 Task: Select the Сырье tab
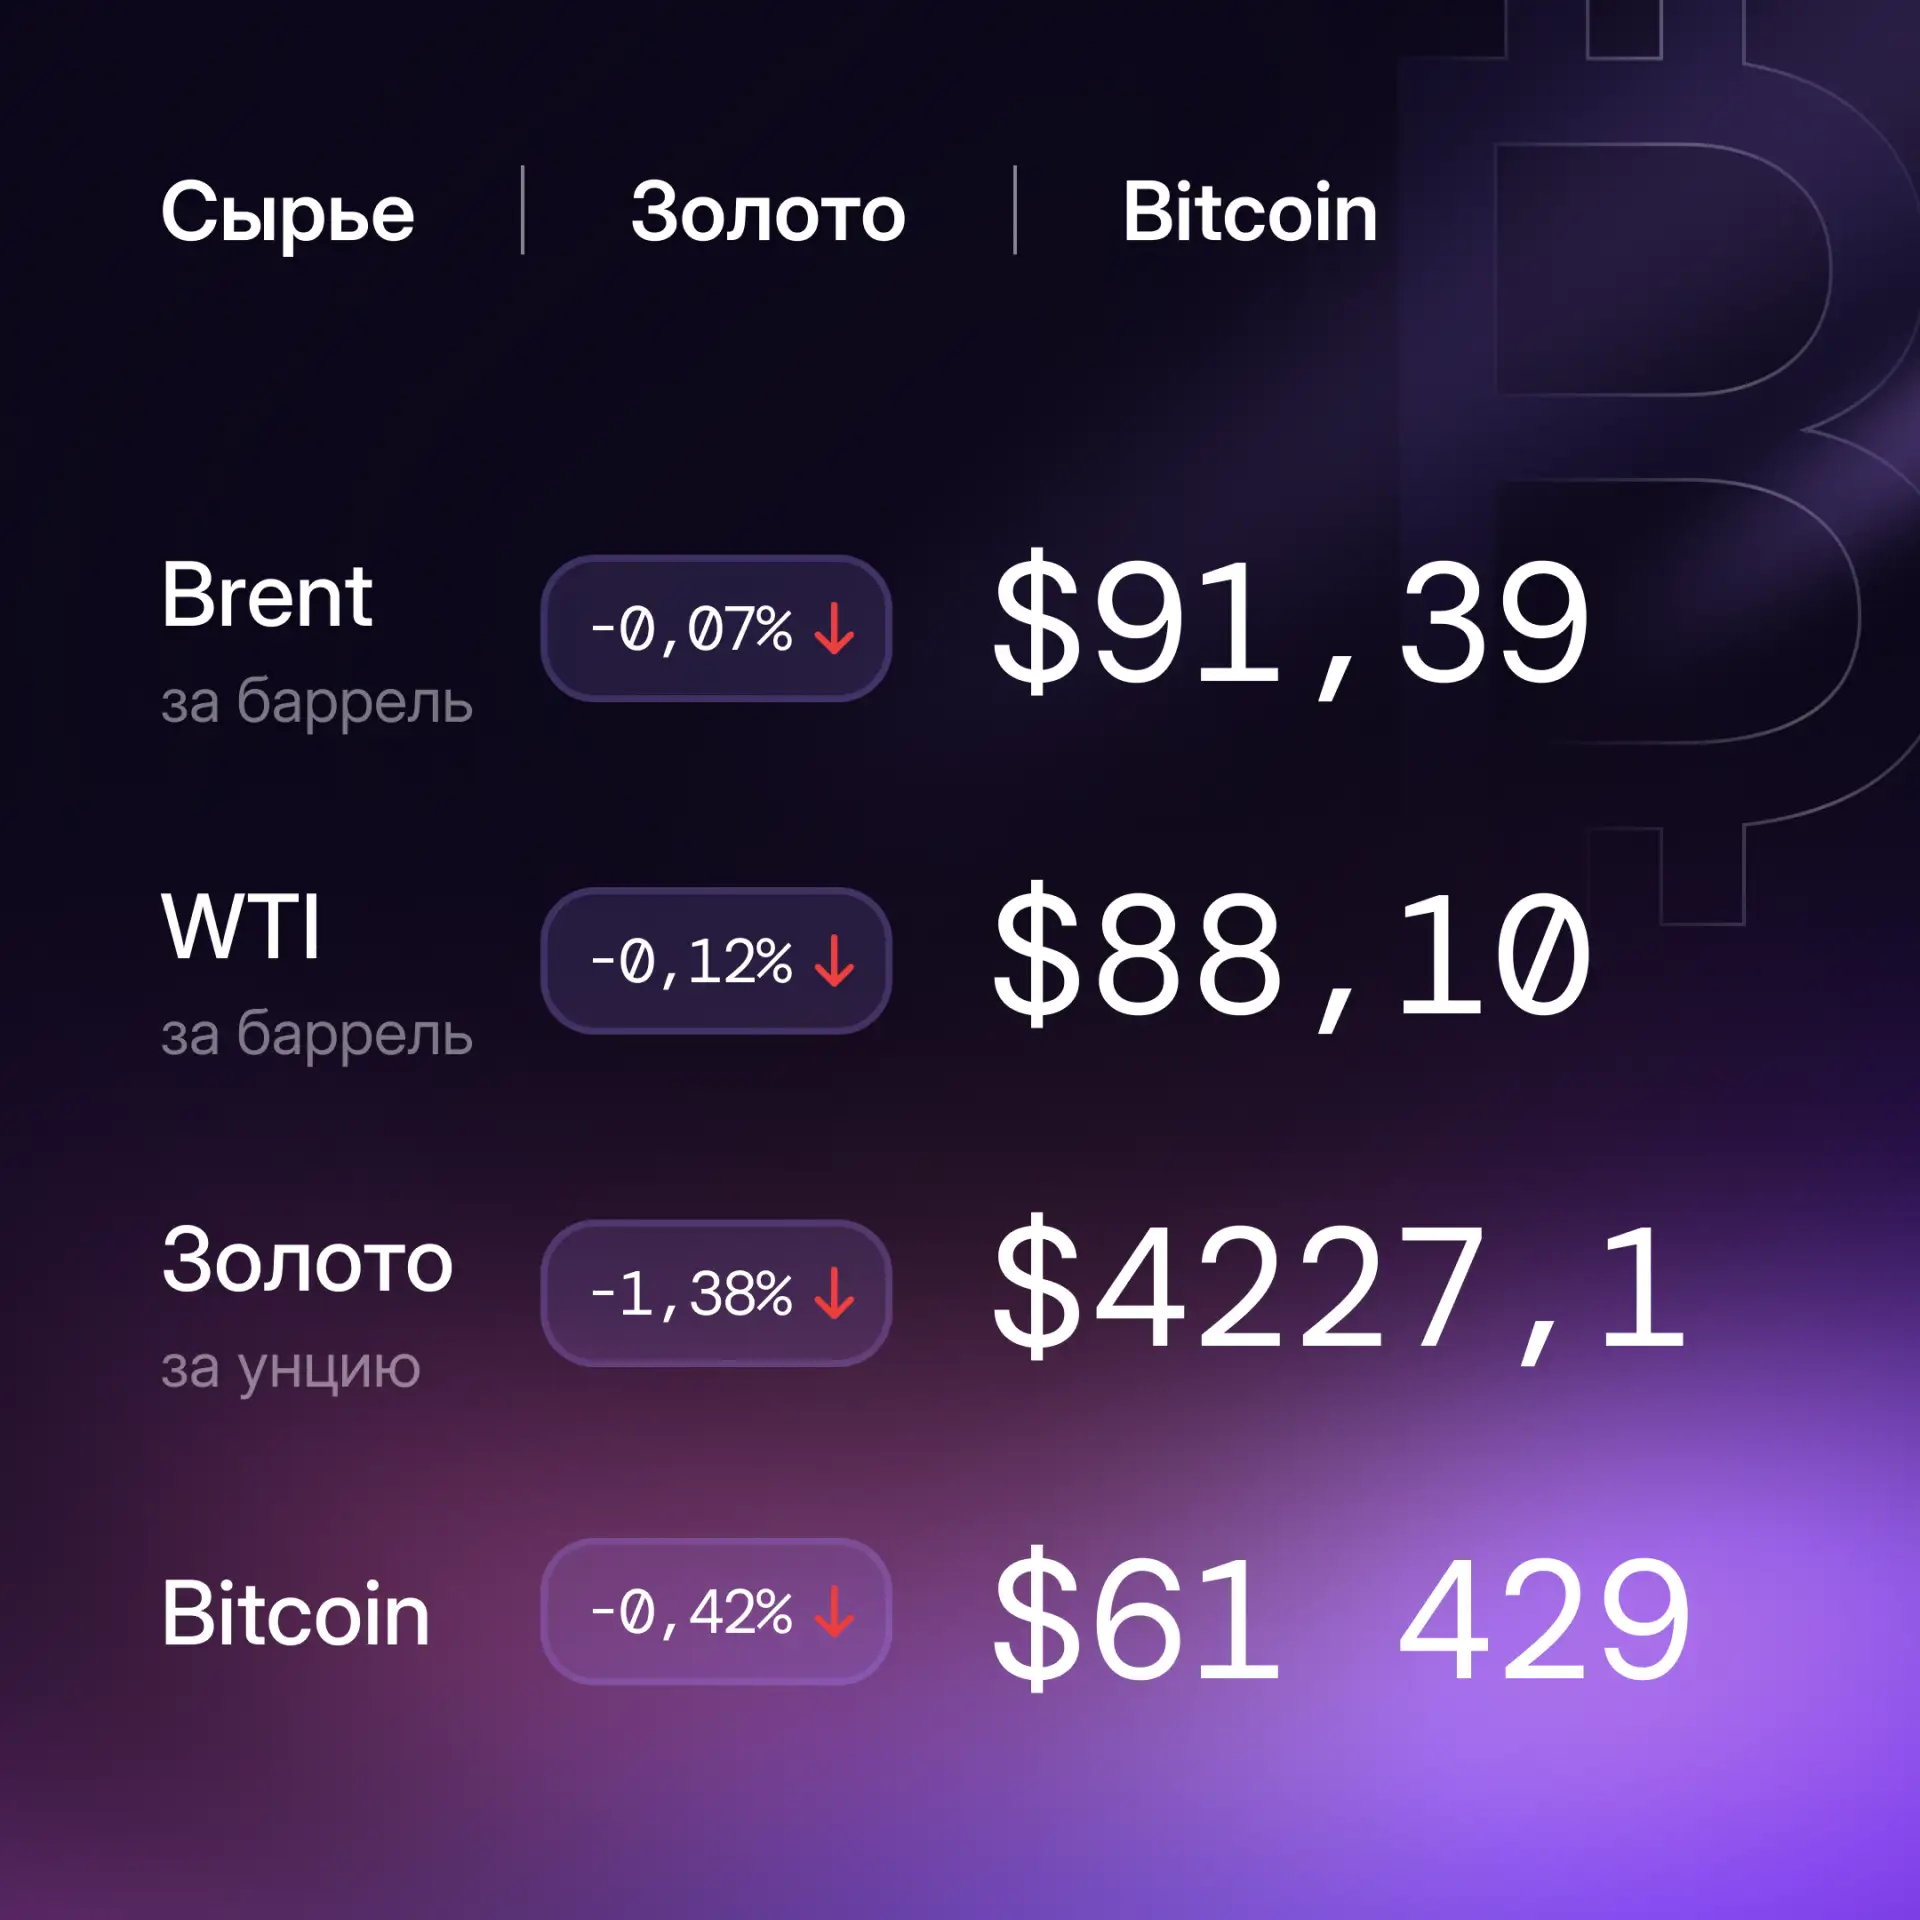tap(287, 213)
